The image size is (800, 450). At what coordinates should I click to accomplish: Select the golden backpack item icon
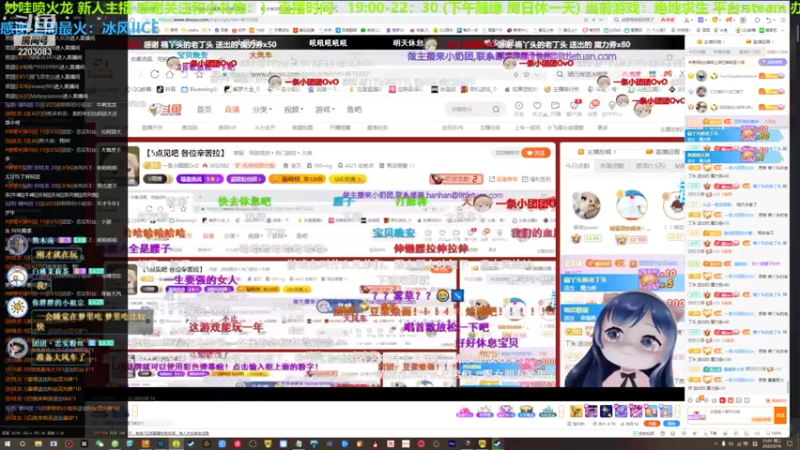pos(576,411)
